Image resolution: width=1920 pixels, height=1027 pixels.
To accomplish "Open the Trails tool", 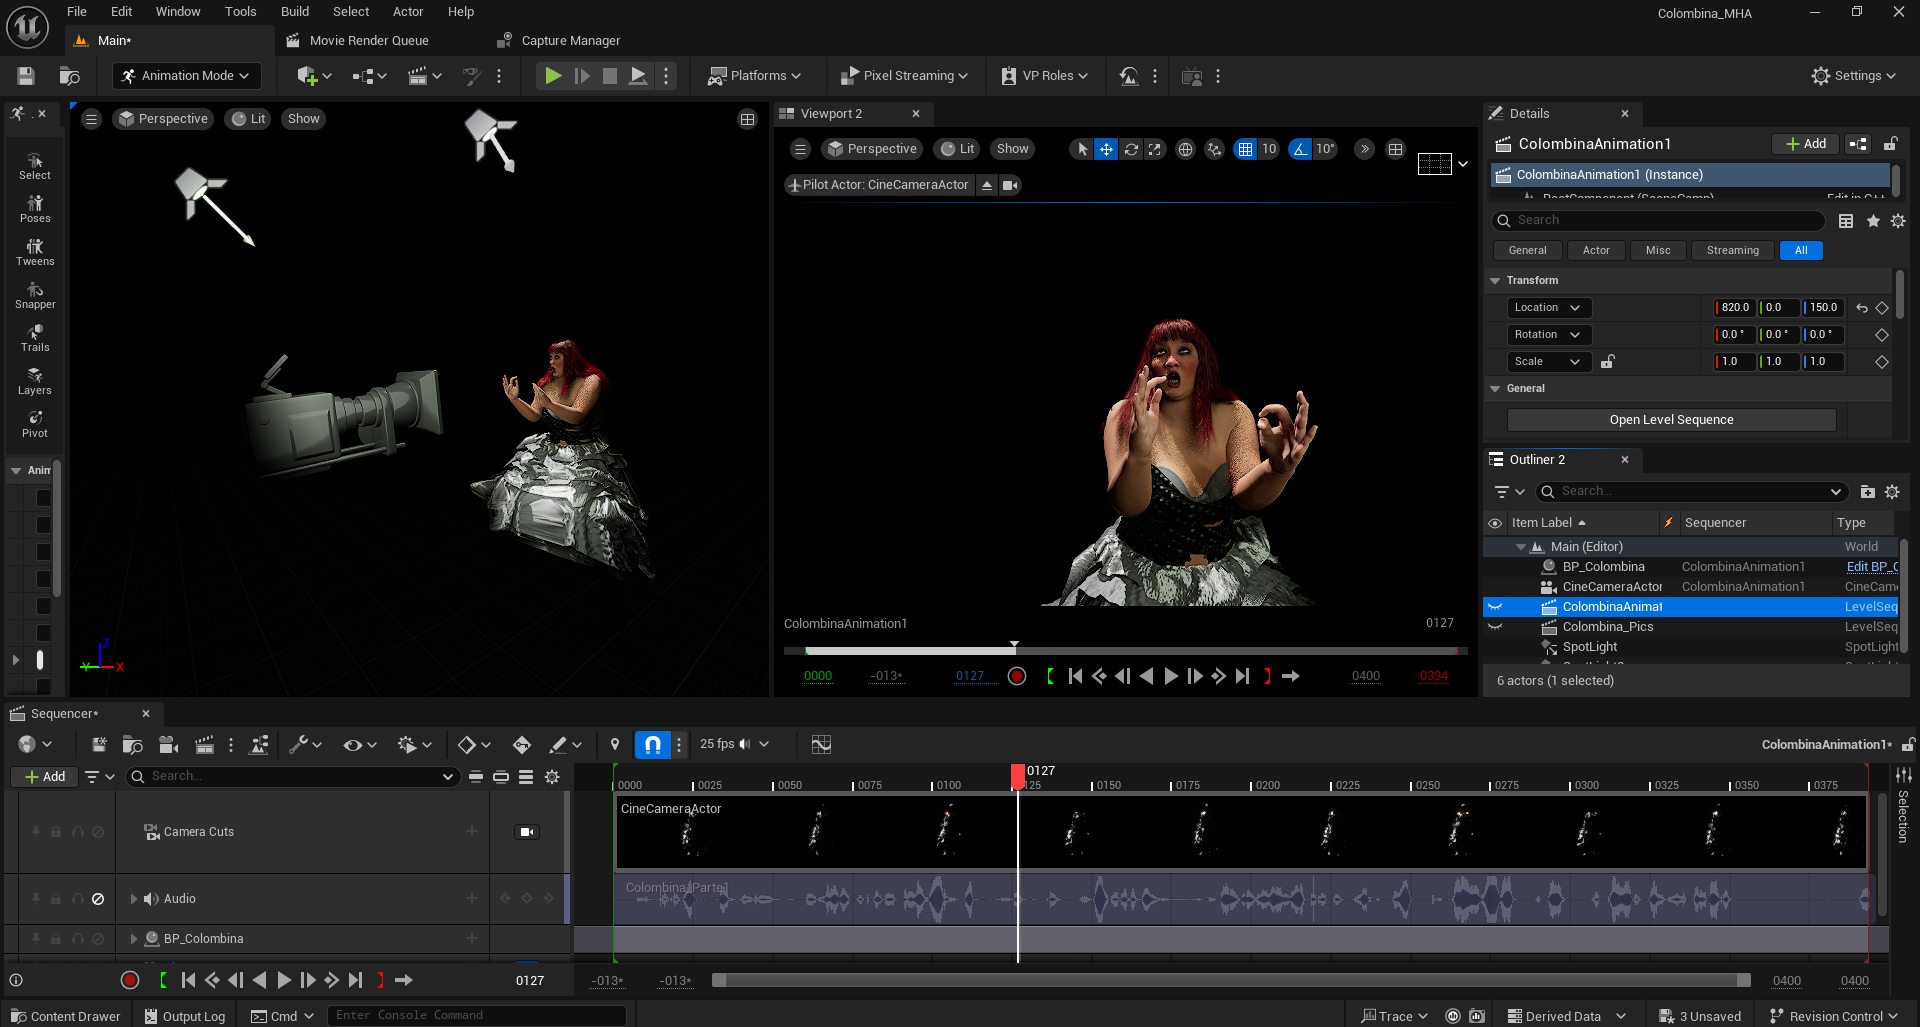I will [x=35, y=338].
